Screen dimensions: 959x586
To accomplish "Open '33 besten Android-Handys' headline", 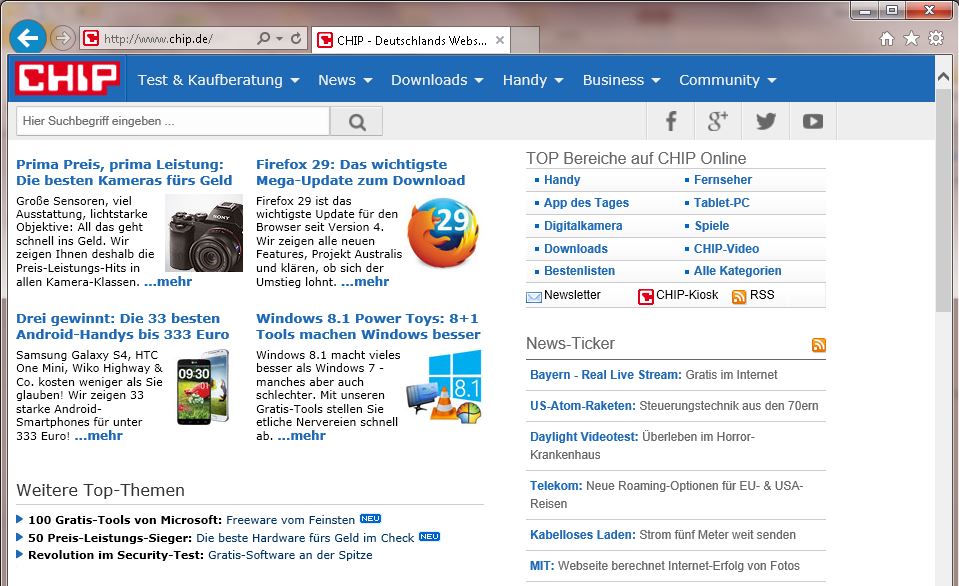I will (x=122, y=326).
